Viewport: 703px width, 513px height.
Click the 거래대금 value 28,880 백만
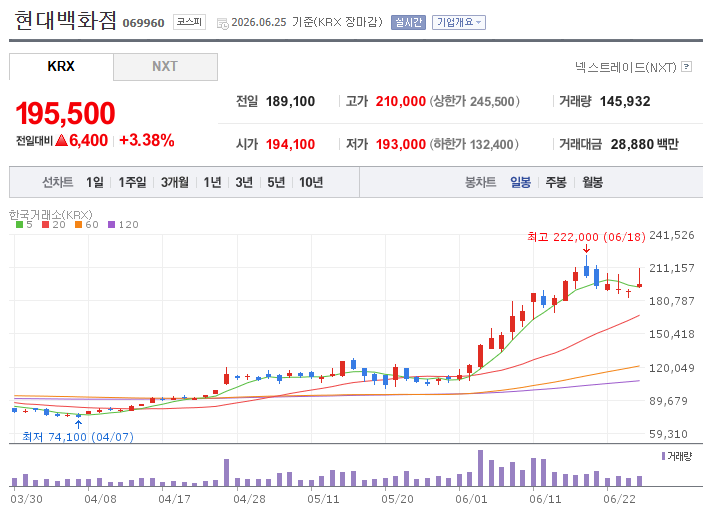[x=645, y=144]
